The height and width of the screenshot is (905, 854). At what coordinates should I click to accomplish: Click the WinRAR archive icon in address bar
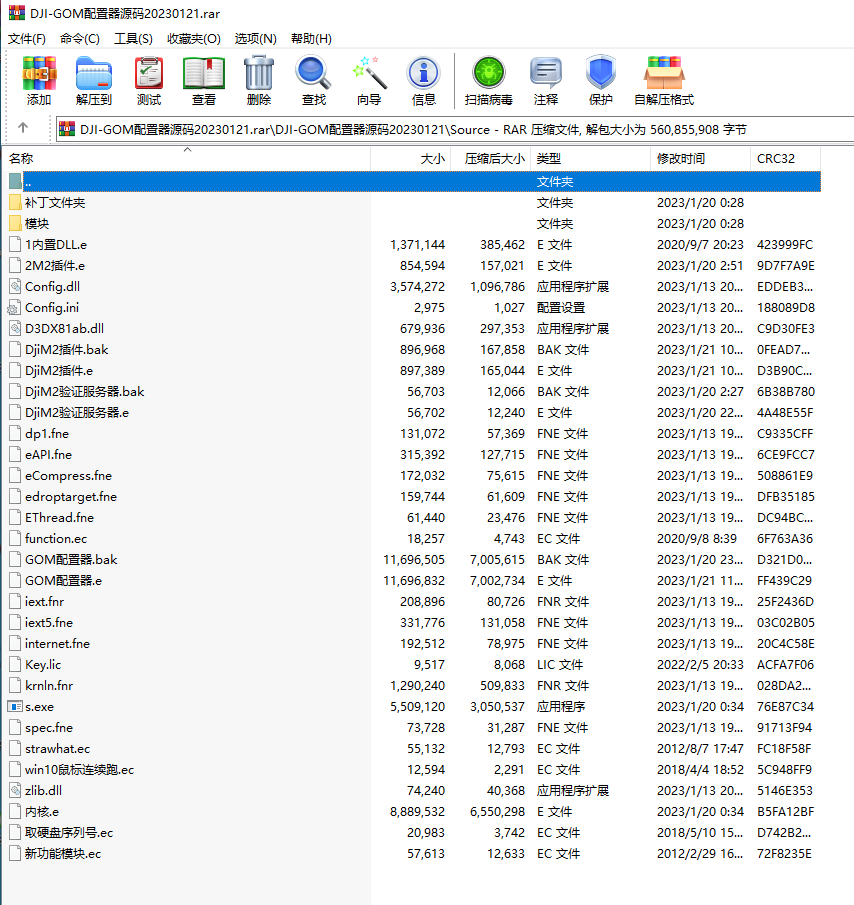tap(67, 129)
